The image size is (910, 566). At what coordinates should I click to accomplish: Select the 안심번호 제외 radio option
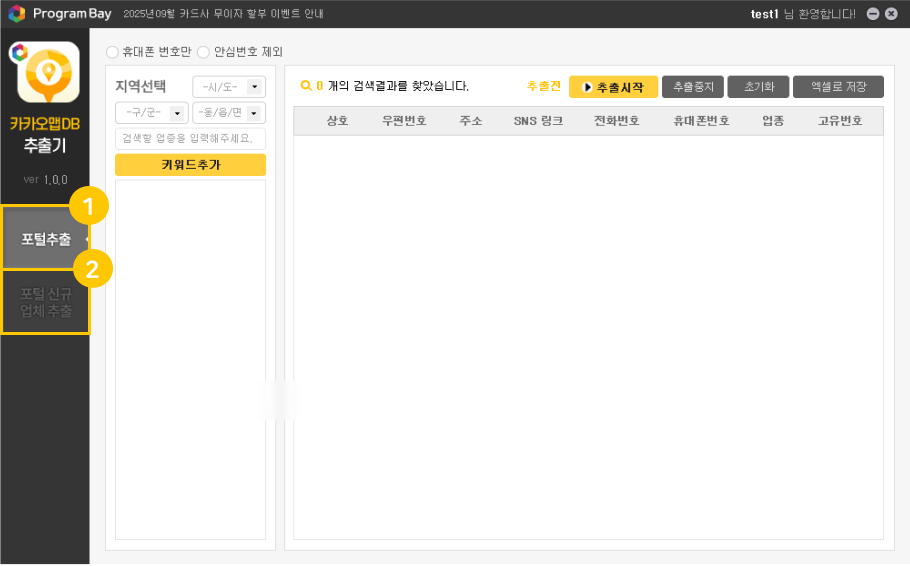[204, 51]
